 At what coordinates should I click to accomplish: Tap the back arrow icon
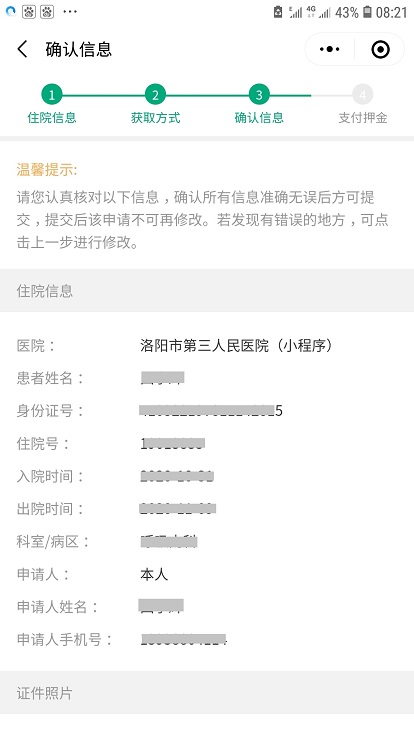pos(22,49)
